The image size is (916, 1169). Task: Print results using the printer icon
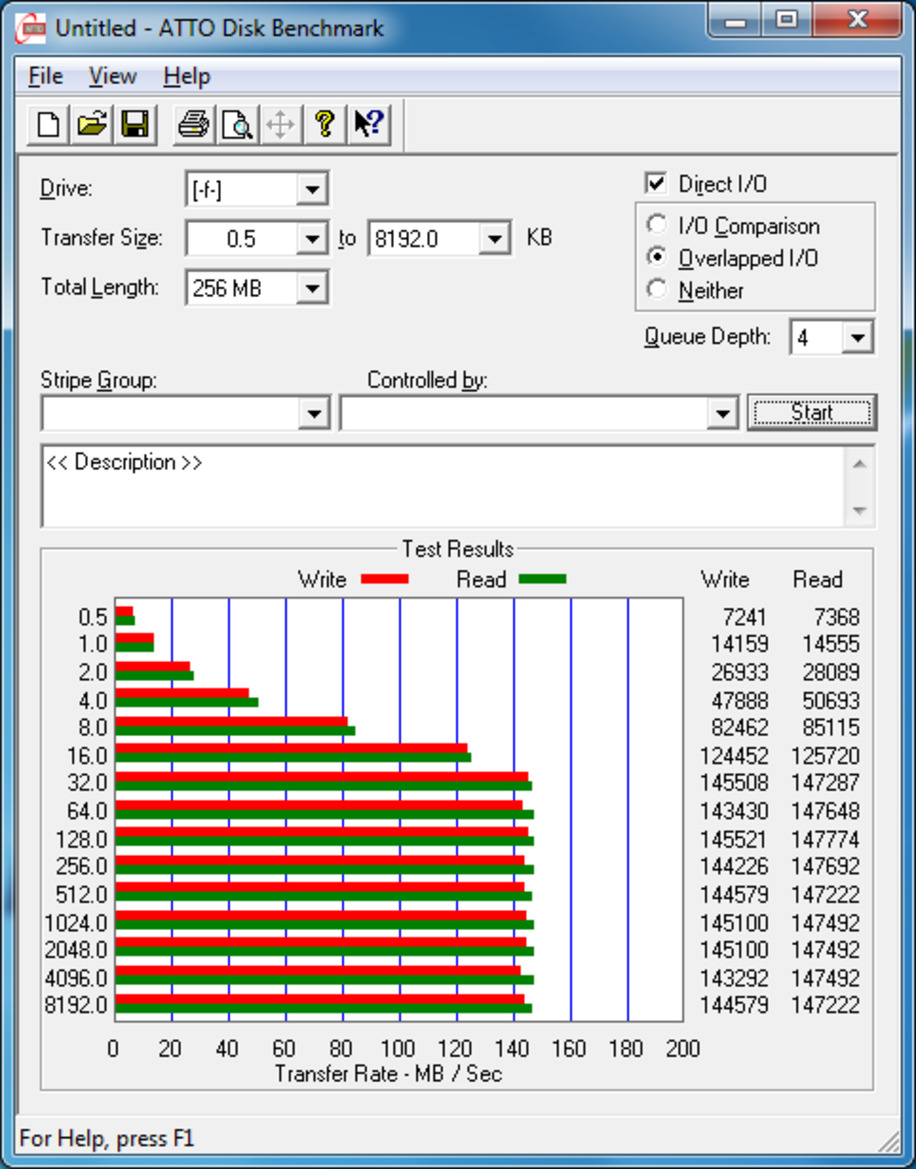click(x=194, y=124)
